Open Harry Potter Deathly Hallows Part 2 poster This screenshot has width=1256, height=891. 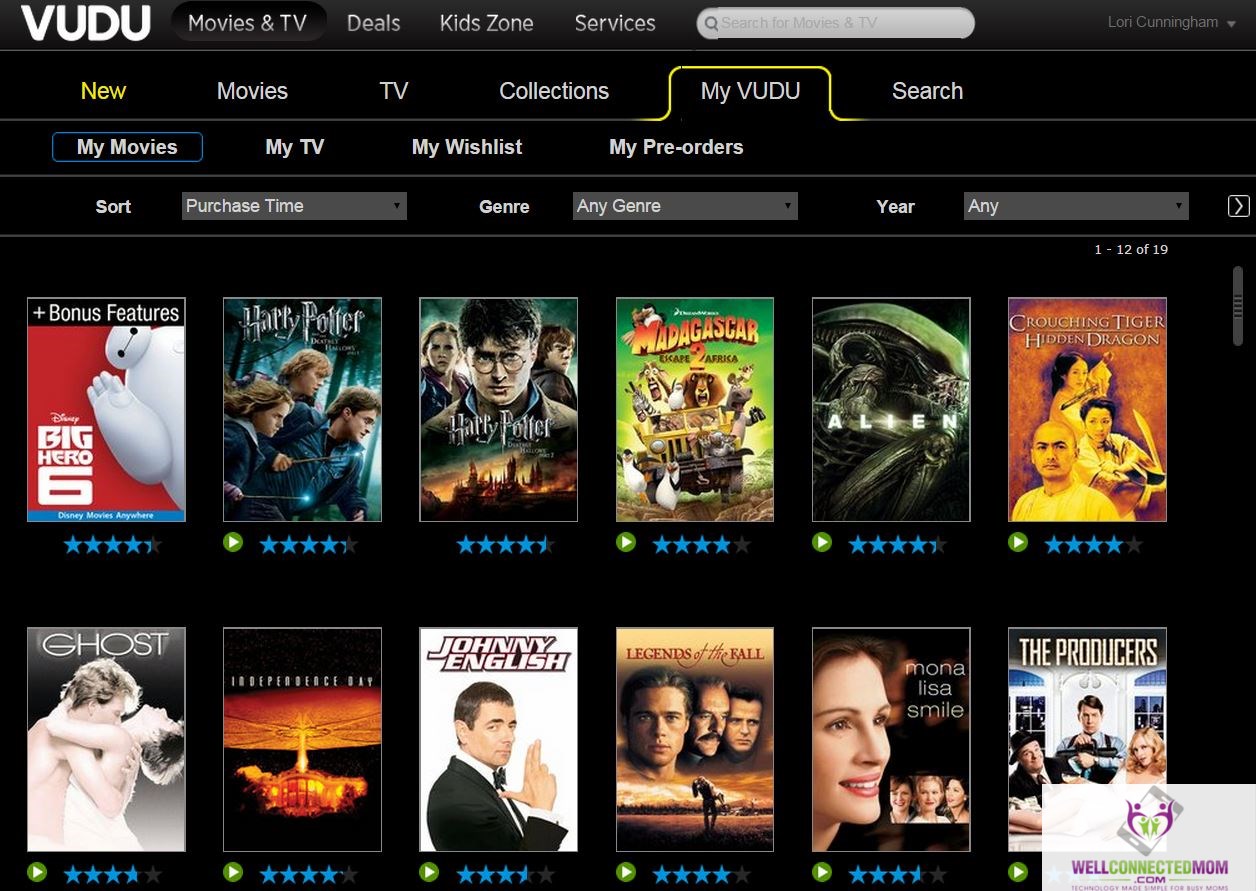(498, 410)
